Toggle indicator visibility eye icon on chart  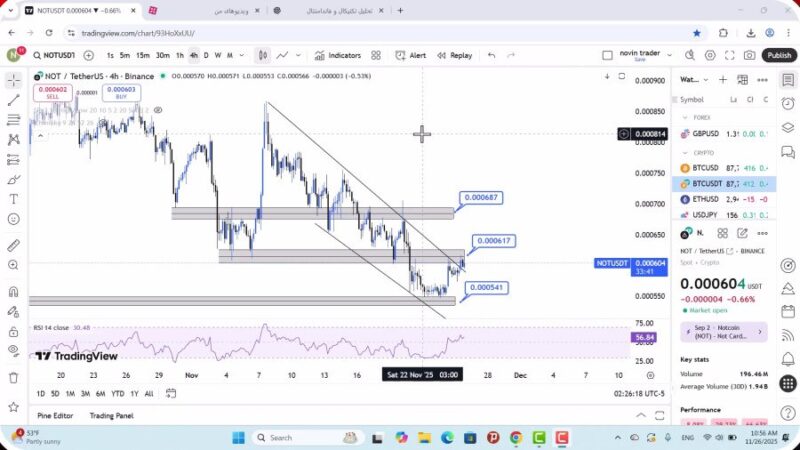13,350
